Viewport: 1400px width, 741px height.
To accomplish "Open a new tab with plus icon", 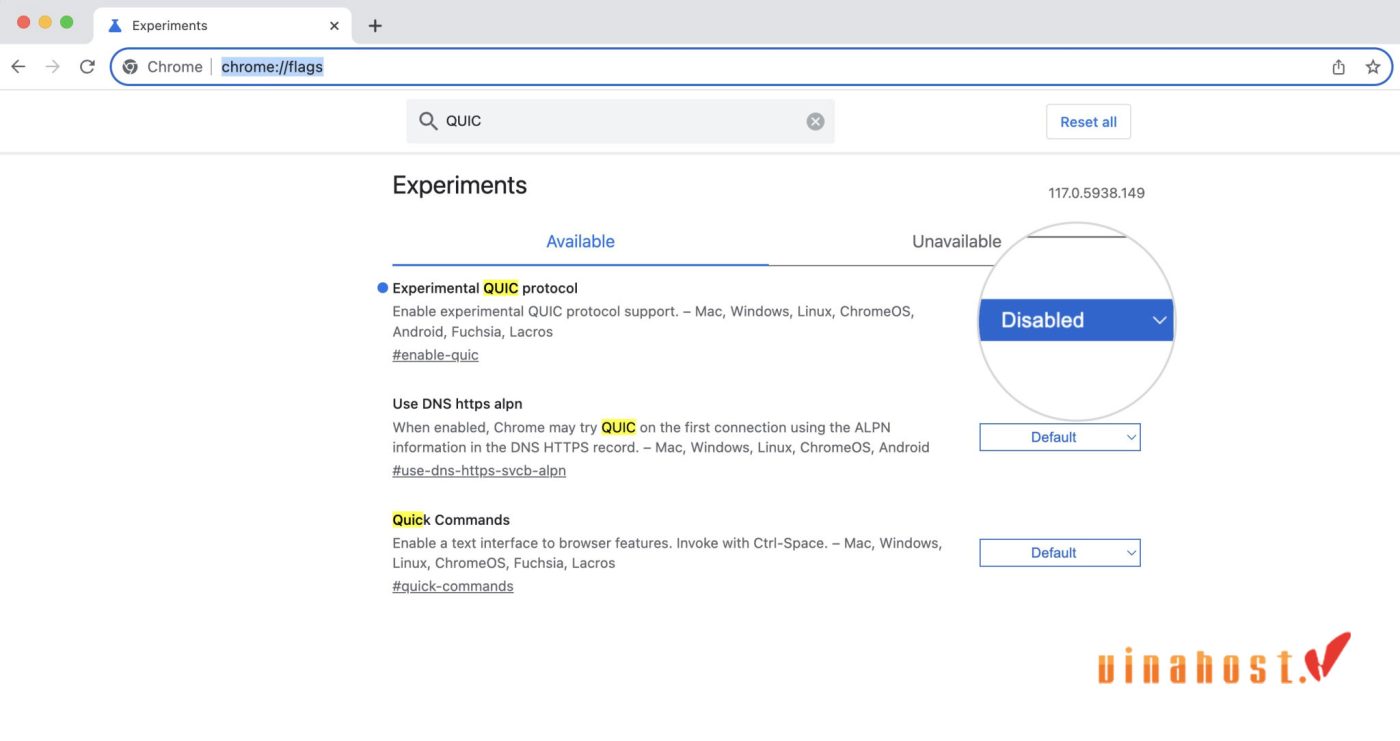I will coord(375,26).
